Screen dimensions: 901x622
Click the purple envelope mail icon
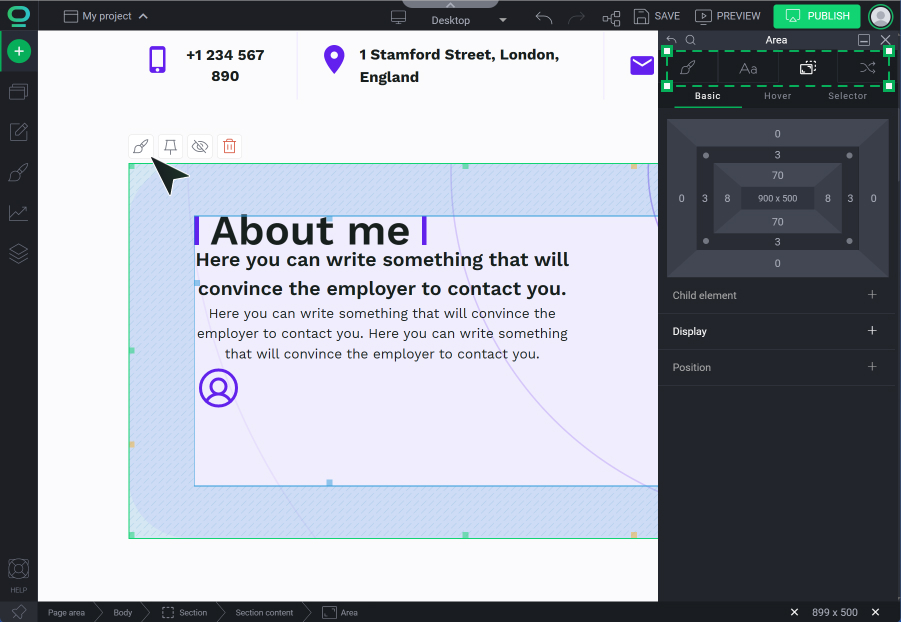point(642,66)
